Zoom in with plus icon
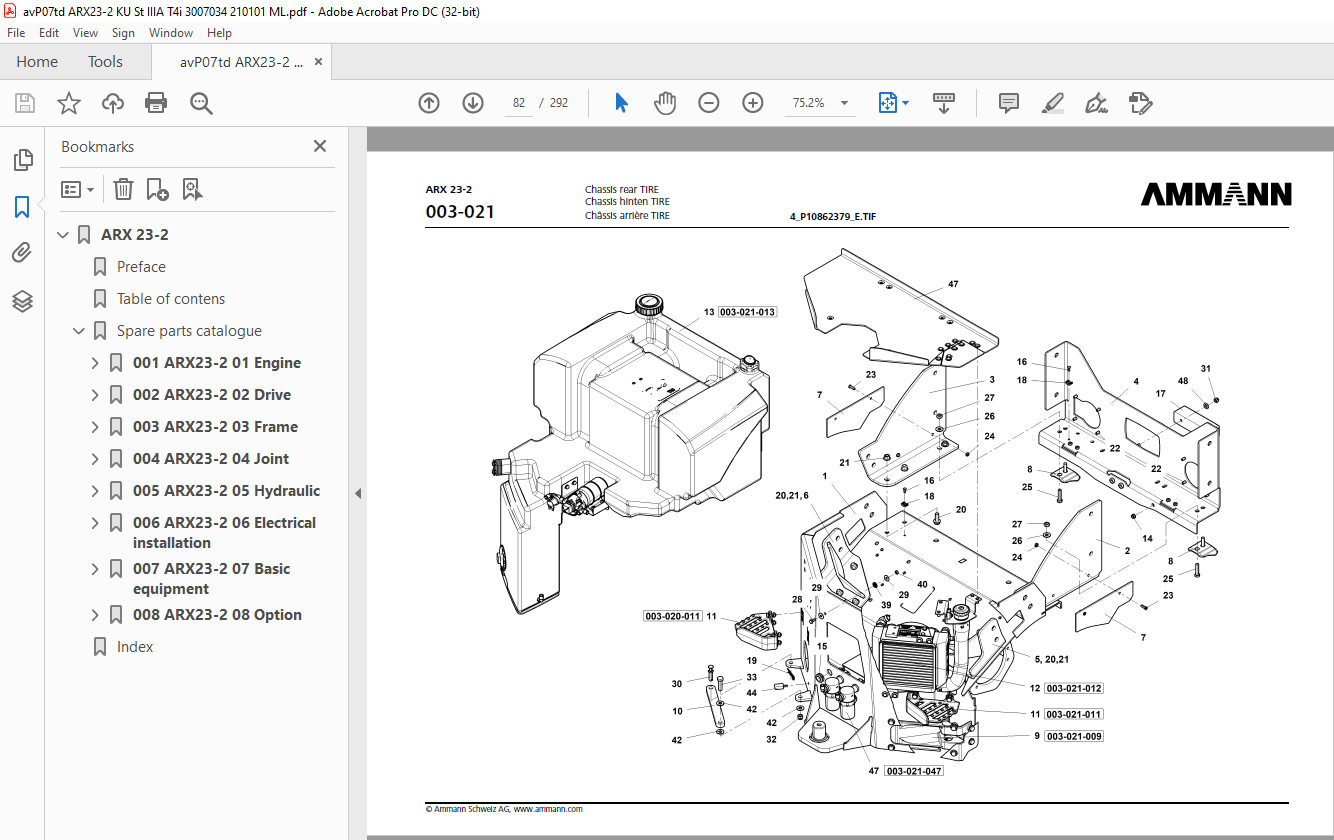Viewport: 1334px width, 840px height. [753, 103]
